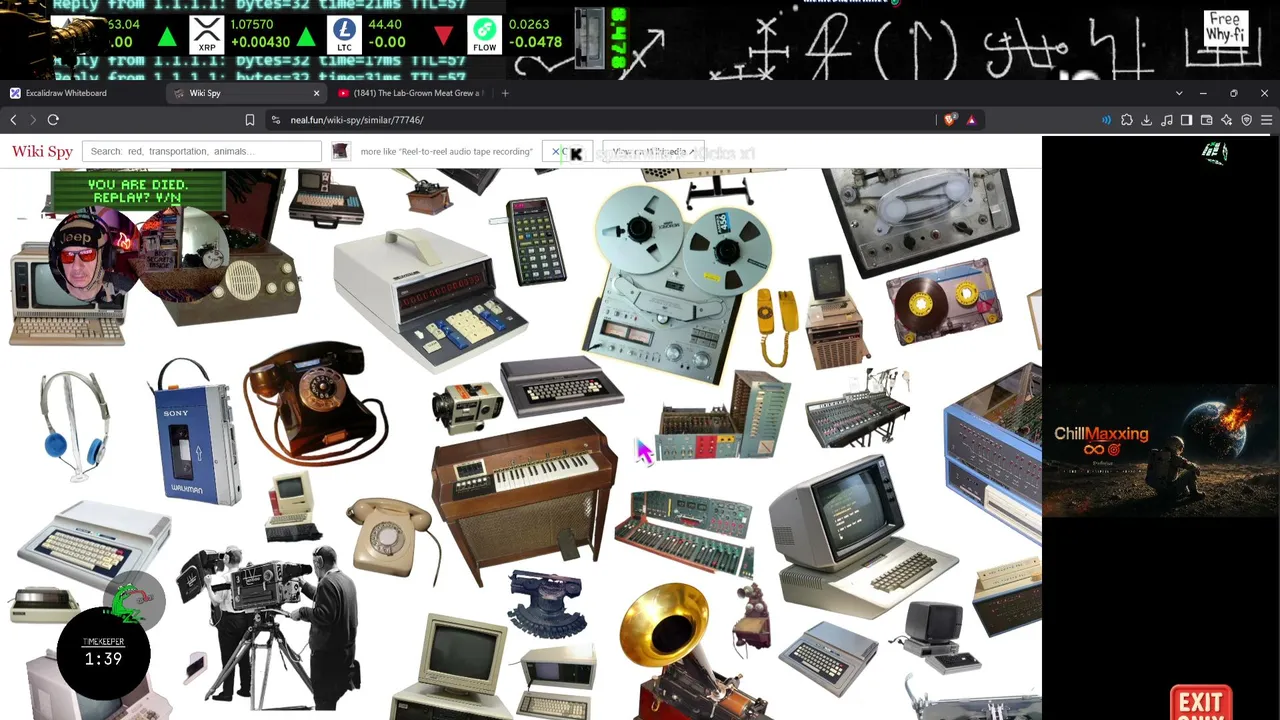Viewport: 1280px width, 720px height.
Task: Toggle the browser sidebar panel
Action: coord(1187,120)
